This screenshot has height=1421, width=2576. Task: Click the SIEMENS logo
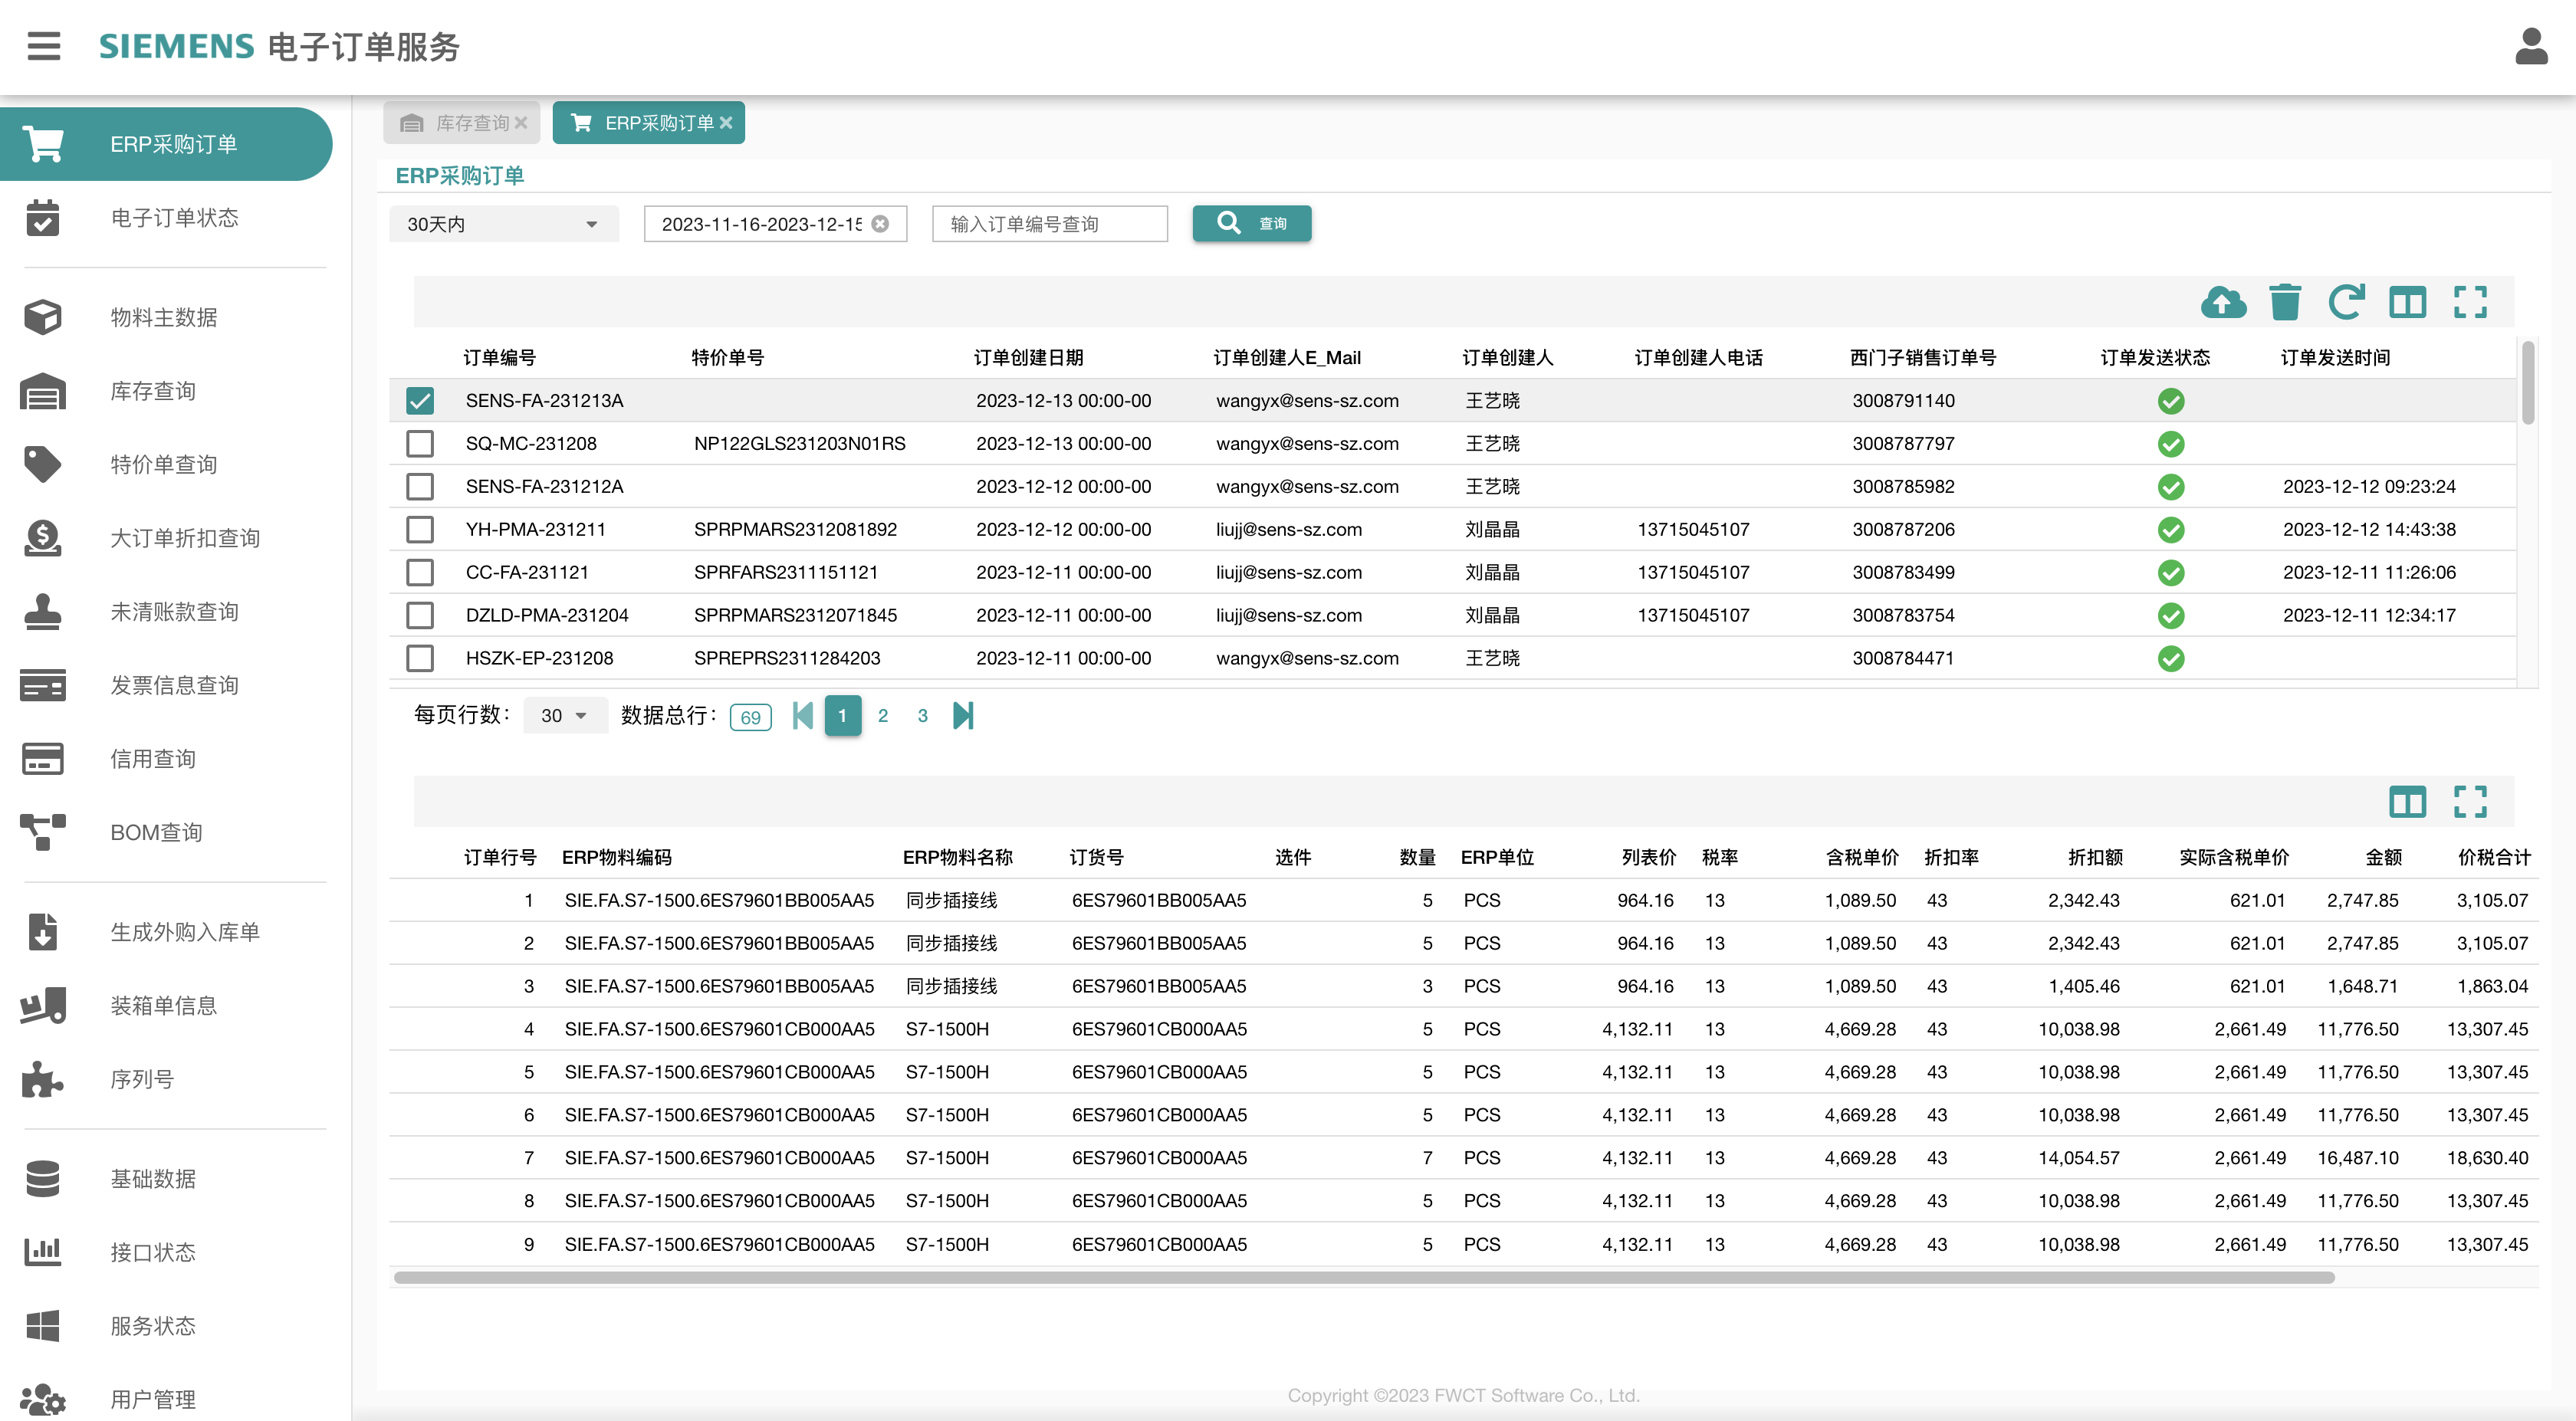coord(177,46)
